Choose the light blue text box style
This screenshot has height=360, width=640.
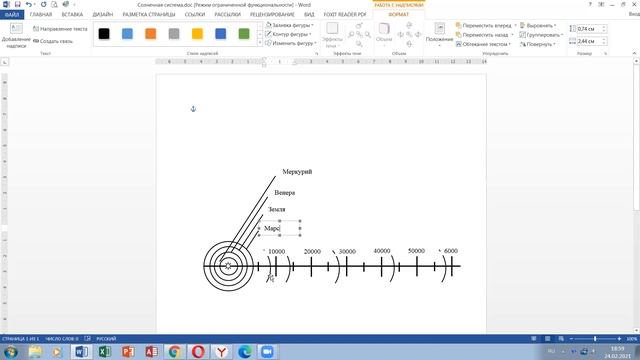click(x=127, y=33)
